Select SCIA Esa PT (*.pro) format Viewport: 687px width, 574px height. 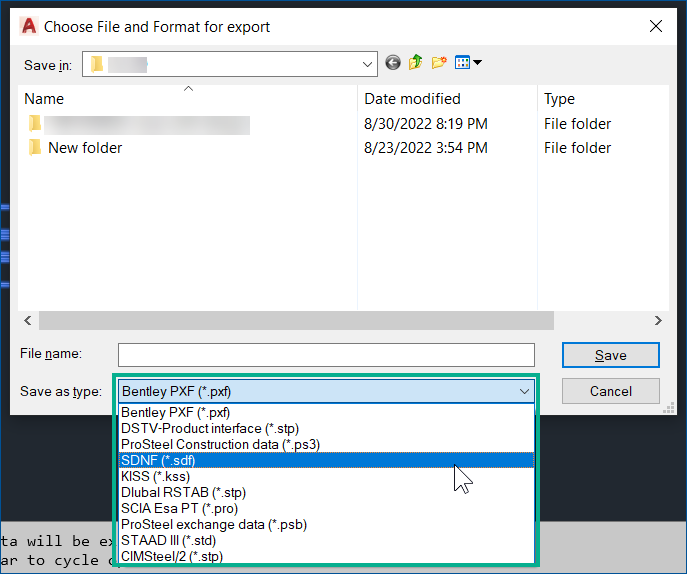coord(326,508)
